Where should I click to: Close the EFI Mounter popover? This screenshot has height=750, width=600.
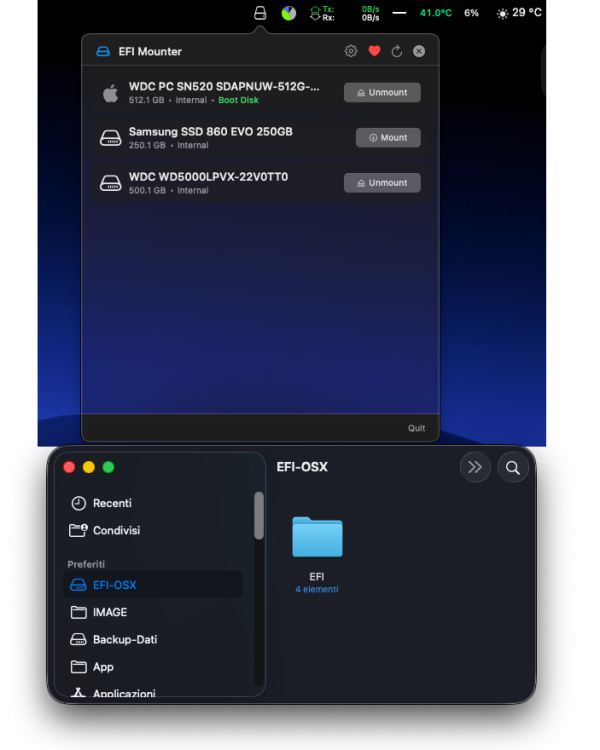[x=419, y=51]
